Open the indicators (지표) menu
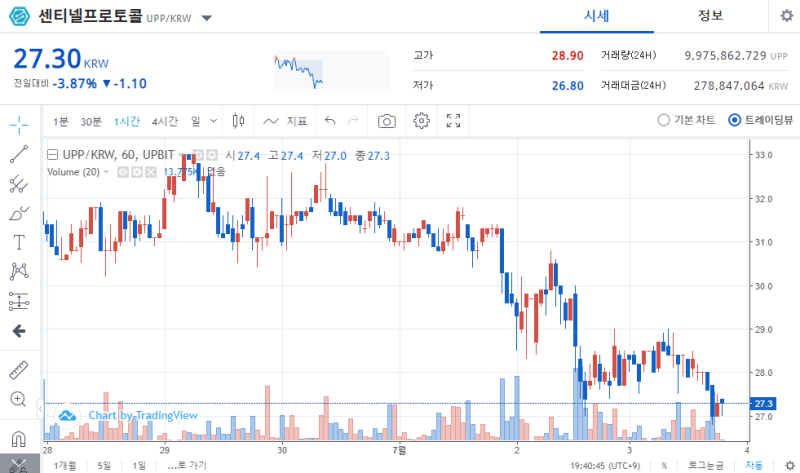The width and height of the screenshot is (800, 473). (x=285, y=121)
